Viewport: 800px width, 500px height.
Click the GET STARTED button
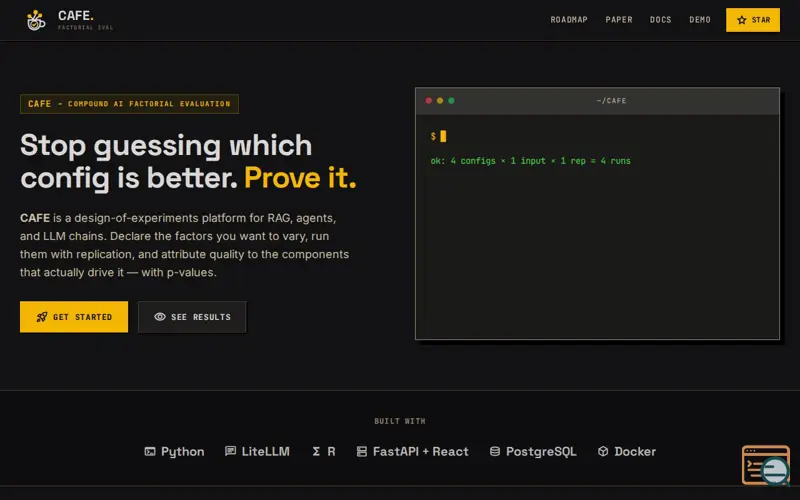coord(74,317)
